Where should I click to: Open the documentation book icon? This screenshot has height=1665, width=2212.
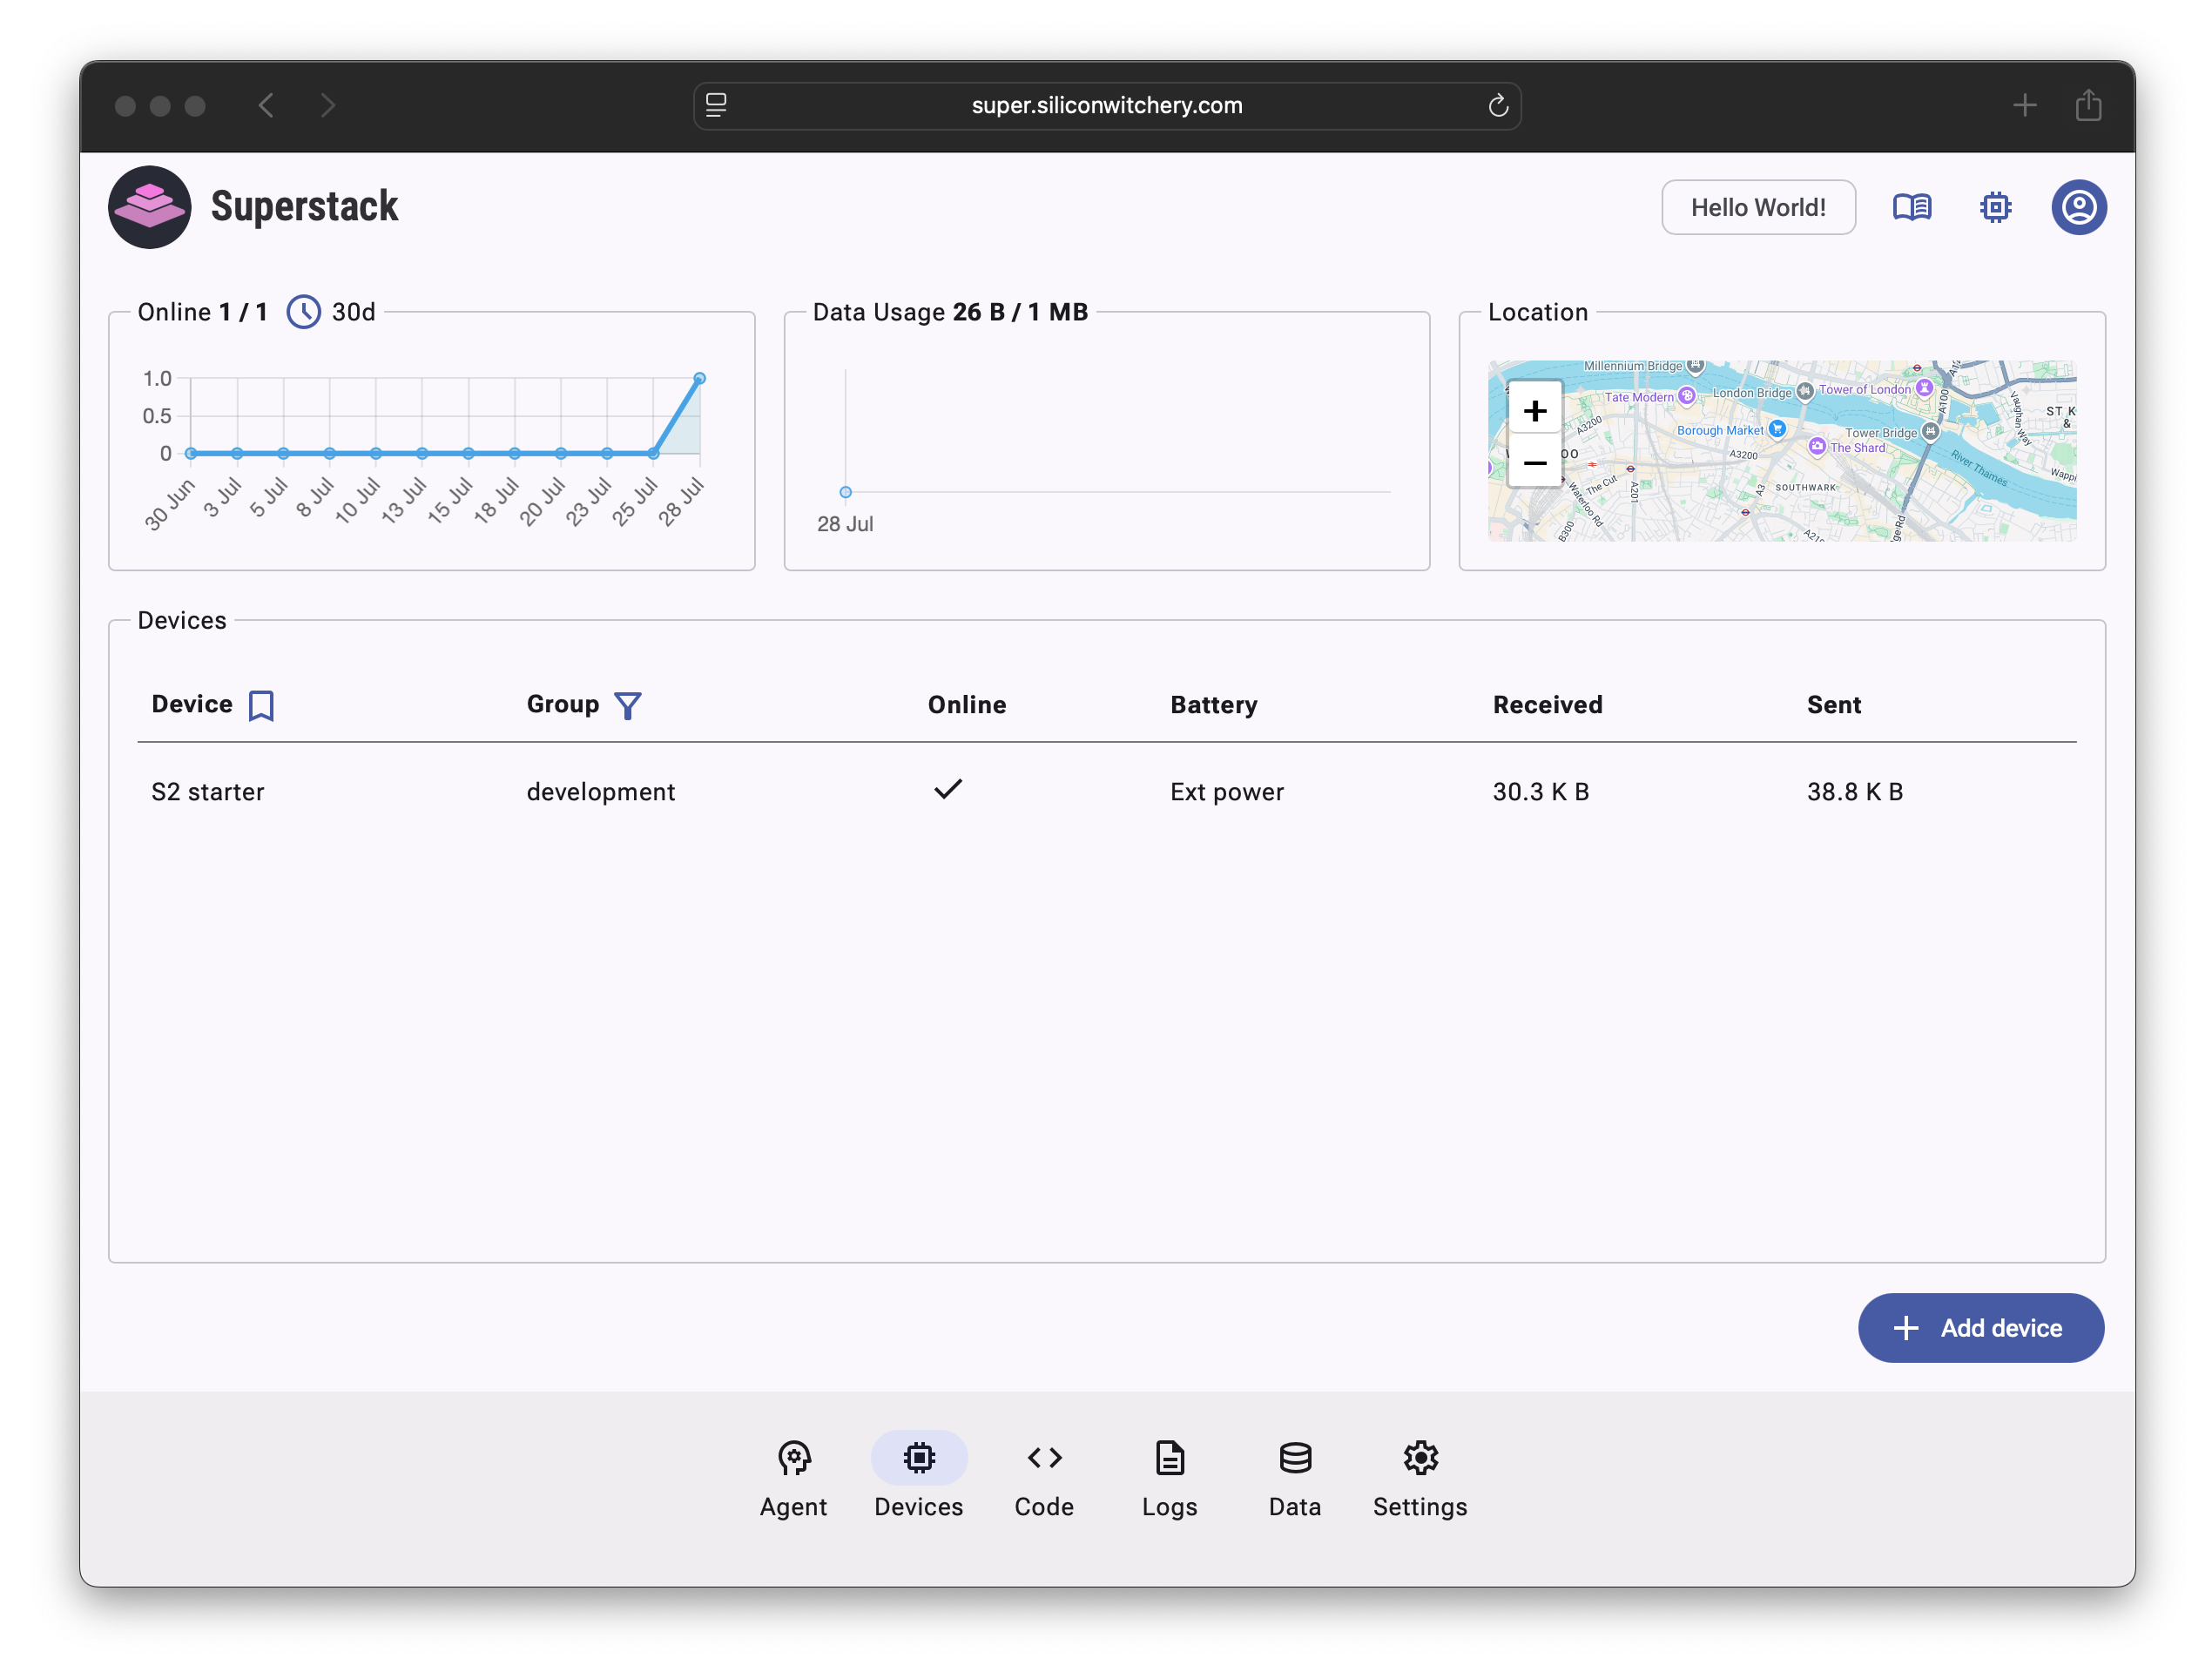pos(1911,207)
